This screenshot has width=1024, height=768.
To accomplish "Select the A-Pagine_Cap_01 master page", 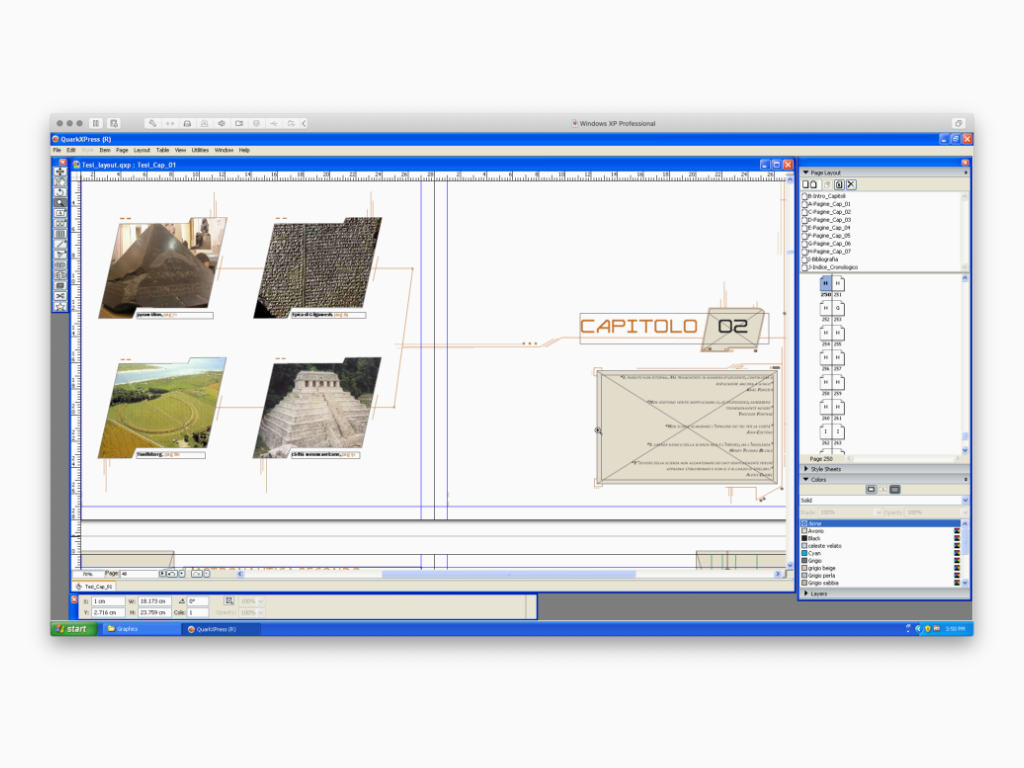I will tap(827, 204).
